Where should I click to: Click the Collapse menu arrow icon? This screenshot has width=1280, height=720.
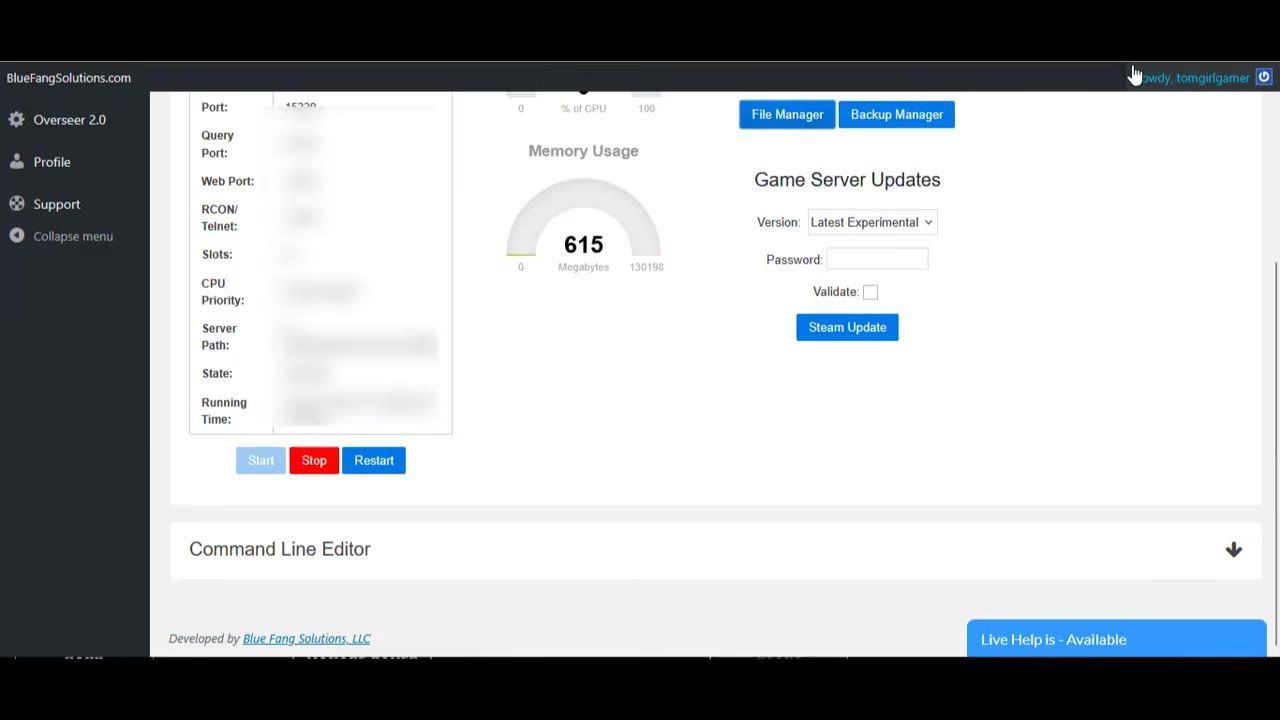click(x=16, y=236)
